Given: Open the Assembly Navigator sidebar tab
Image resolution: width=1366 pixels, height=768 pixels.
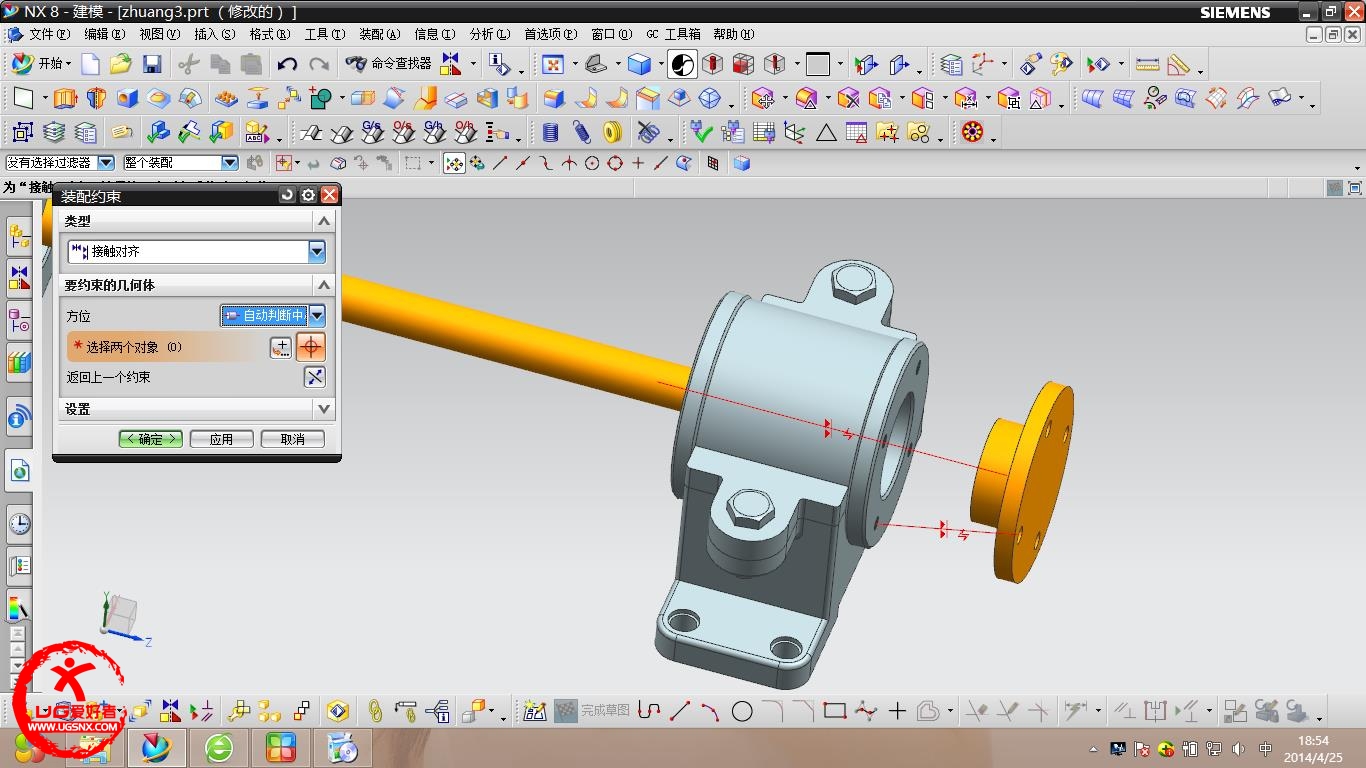Looking at the screenshot, I should [x=19, y=237].
